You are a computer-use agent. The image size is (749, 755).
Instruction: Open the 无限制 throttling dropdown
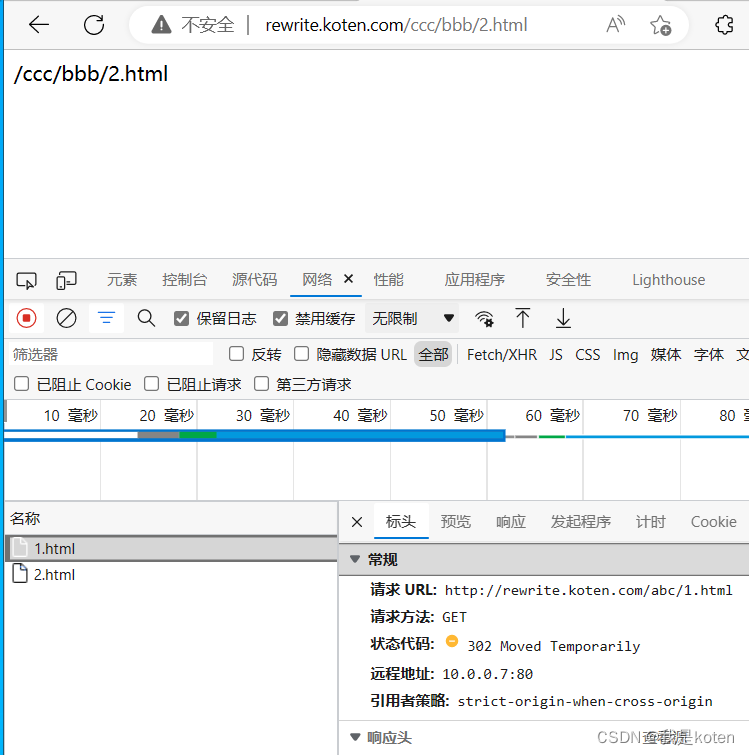click(x=412, y=318)
